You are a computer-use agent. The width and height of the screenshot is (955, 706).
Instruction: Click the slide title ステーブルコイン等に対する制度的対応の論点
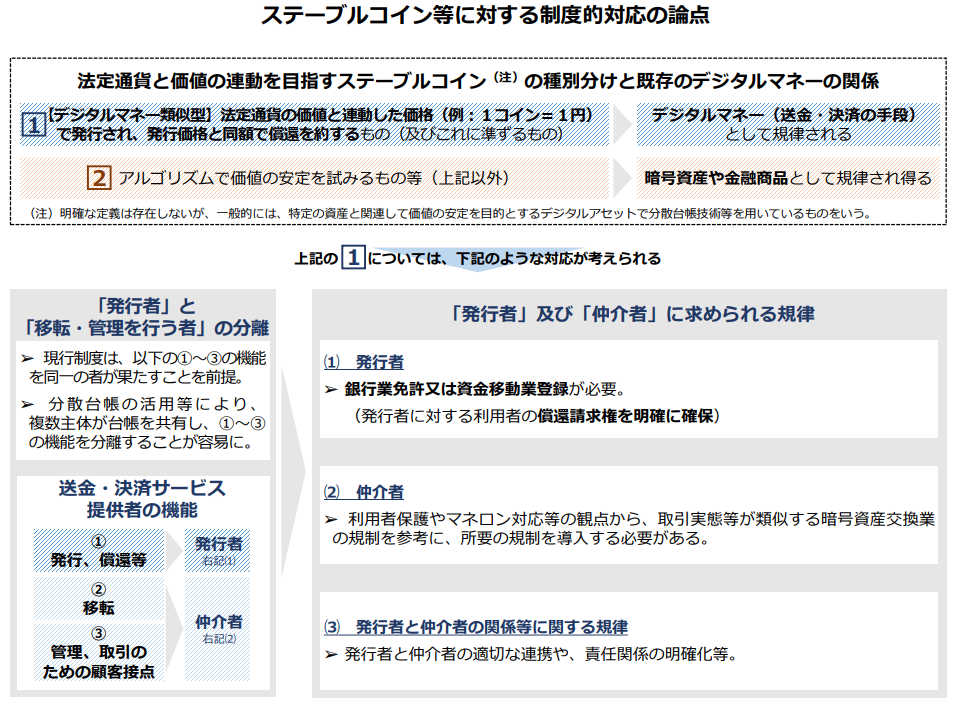point(477,17)
